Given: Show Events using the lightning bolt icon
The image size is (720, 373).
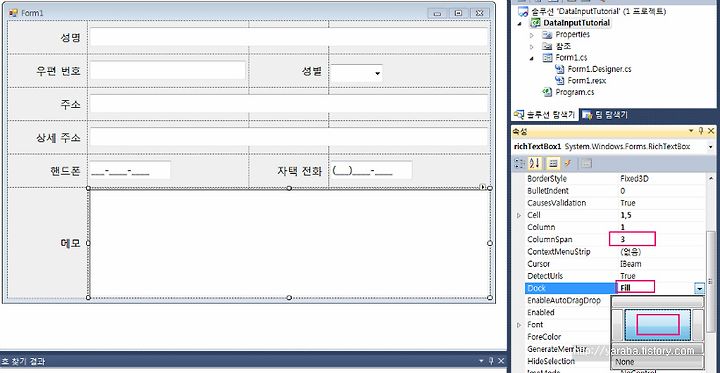Looking at the screenshot, I should pos(568,163).
